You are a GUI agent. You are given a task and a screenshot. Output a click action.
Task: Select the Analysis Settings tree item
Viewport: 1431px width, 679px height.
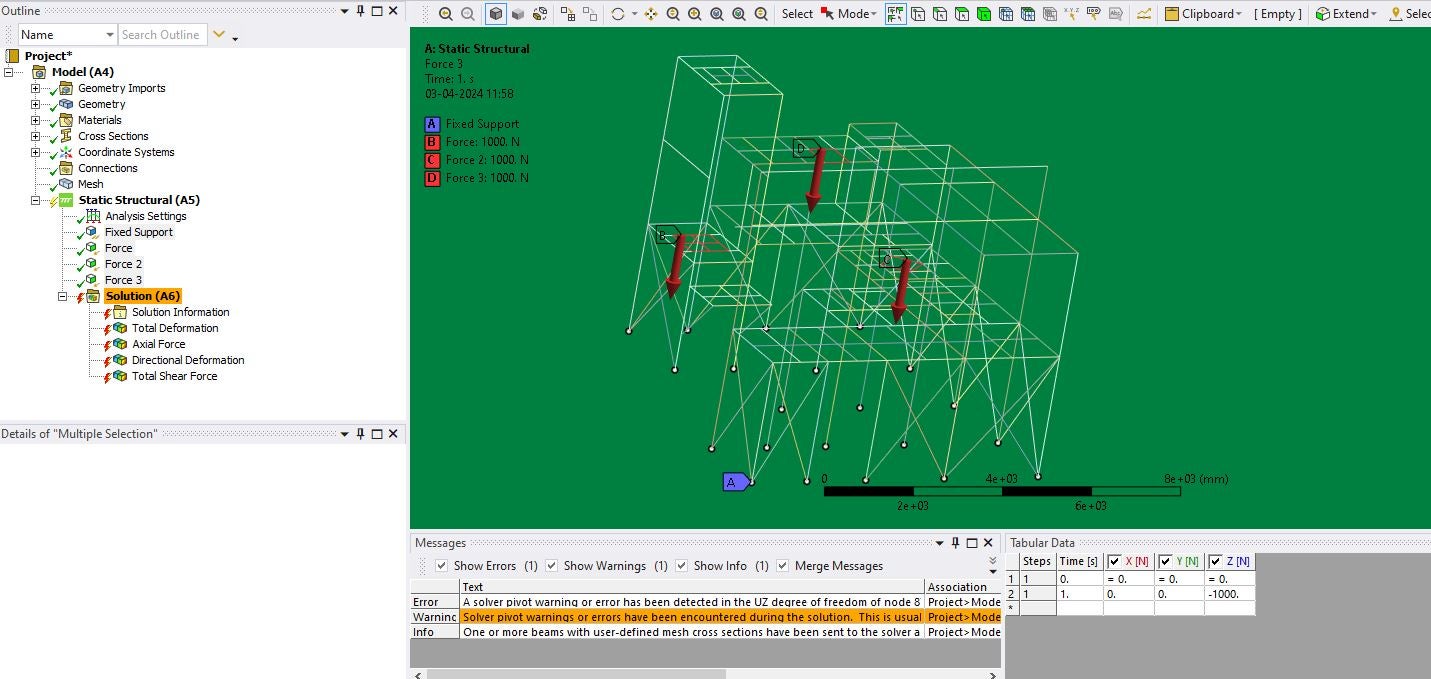(145, 216)
